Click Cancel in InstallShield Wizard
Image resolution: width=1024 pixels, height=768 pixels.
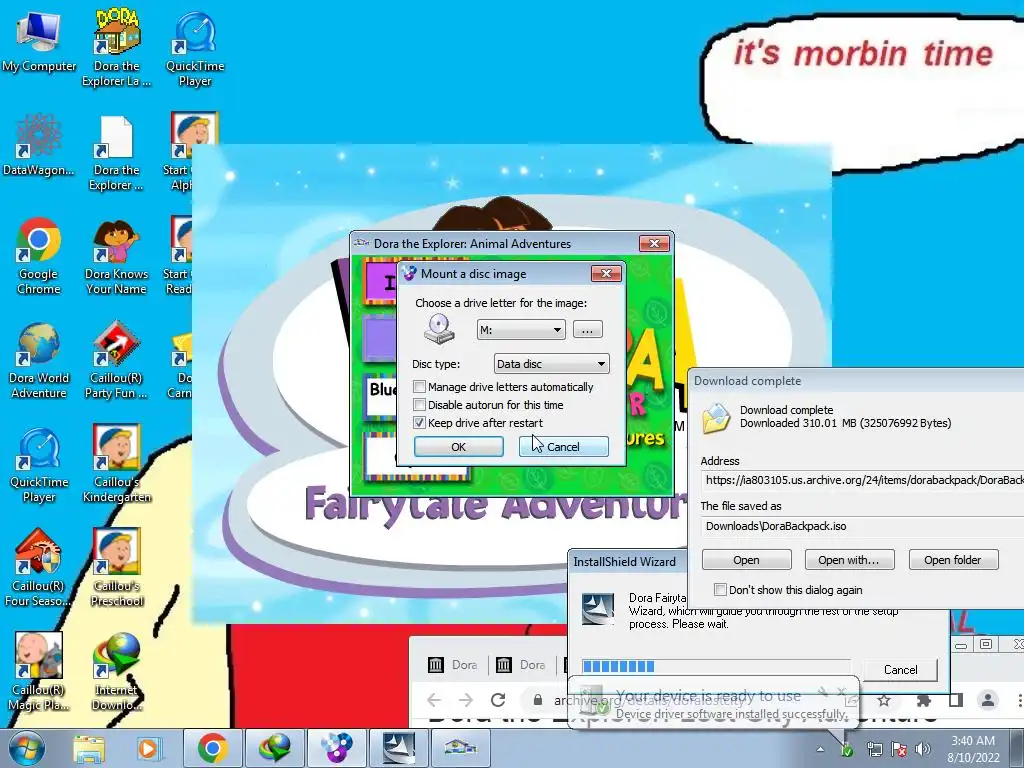click(901, 669)
